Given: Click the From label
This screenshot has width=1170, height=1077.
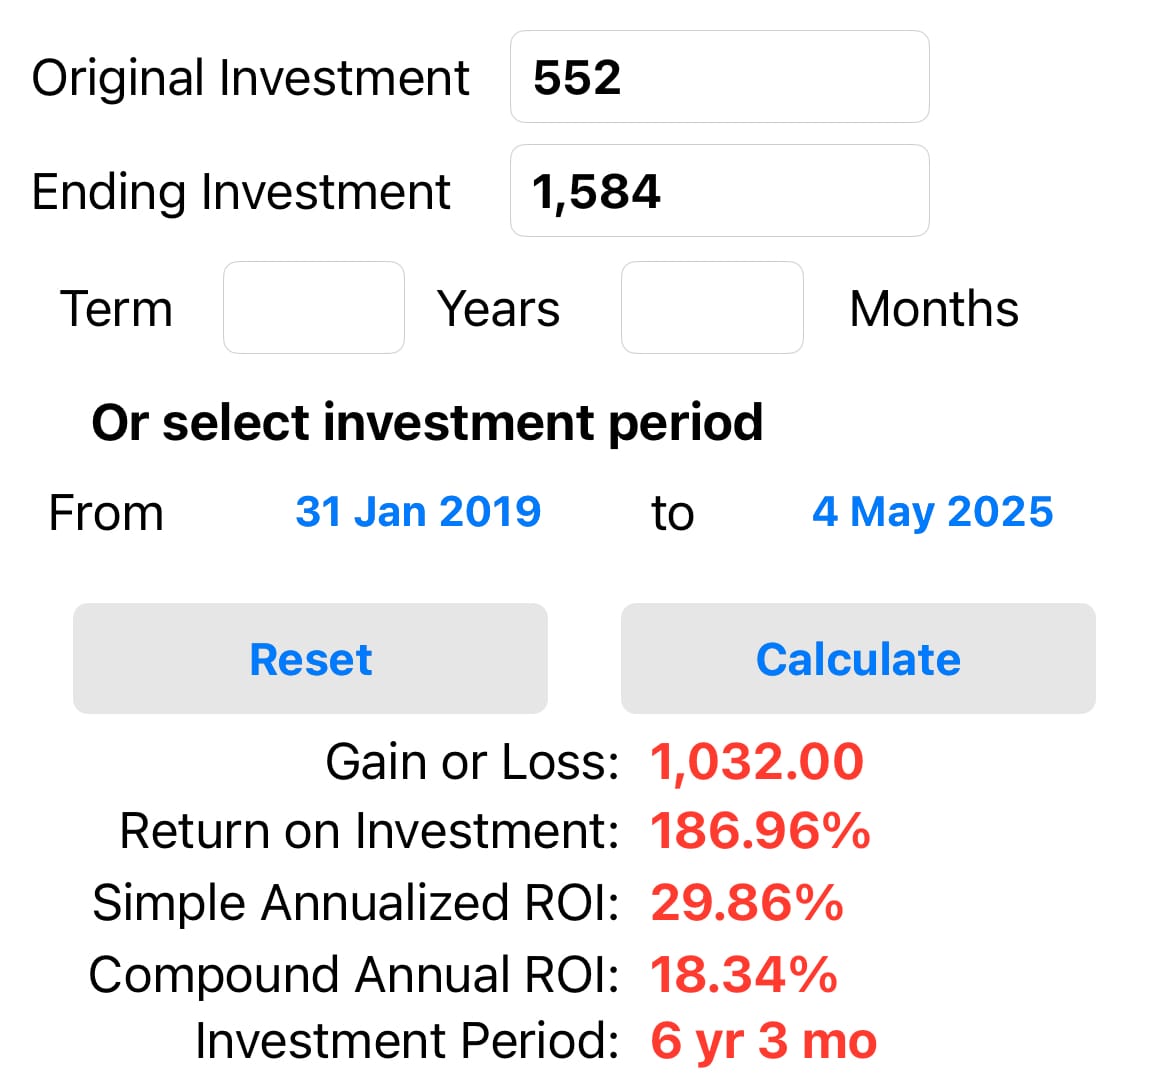Looking at the screenshot, I should point(106,513).
